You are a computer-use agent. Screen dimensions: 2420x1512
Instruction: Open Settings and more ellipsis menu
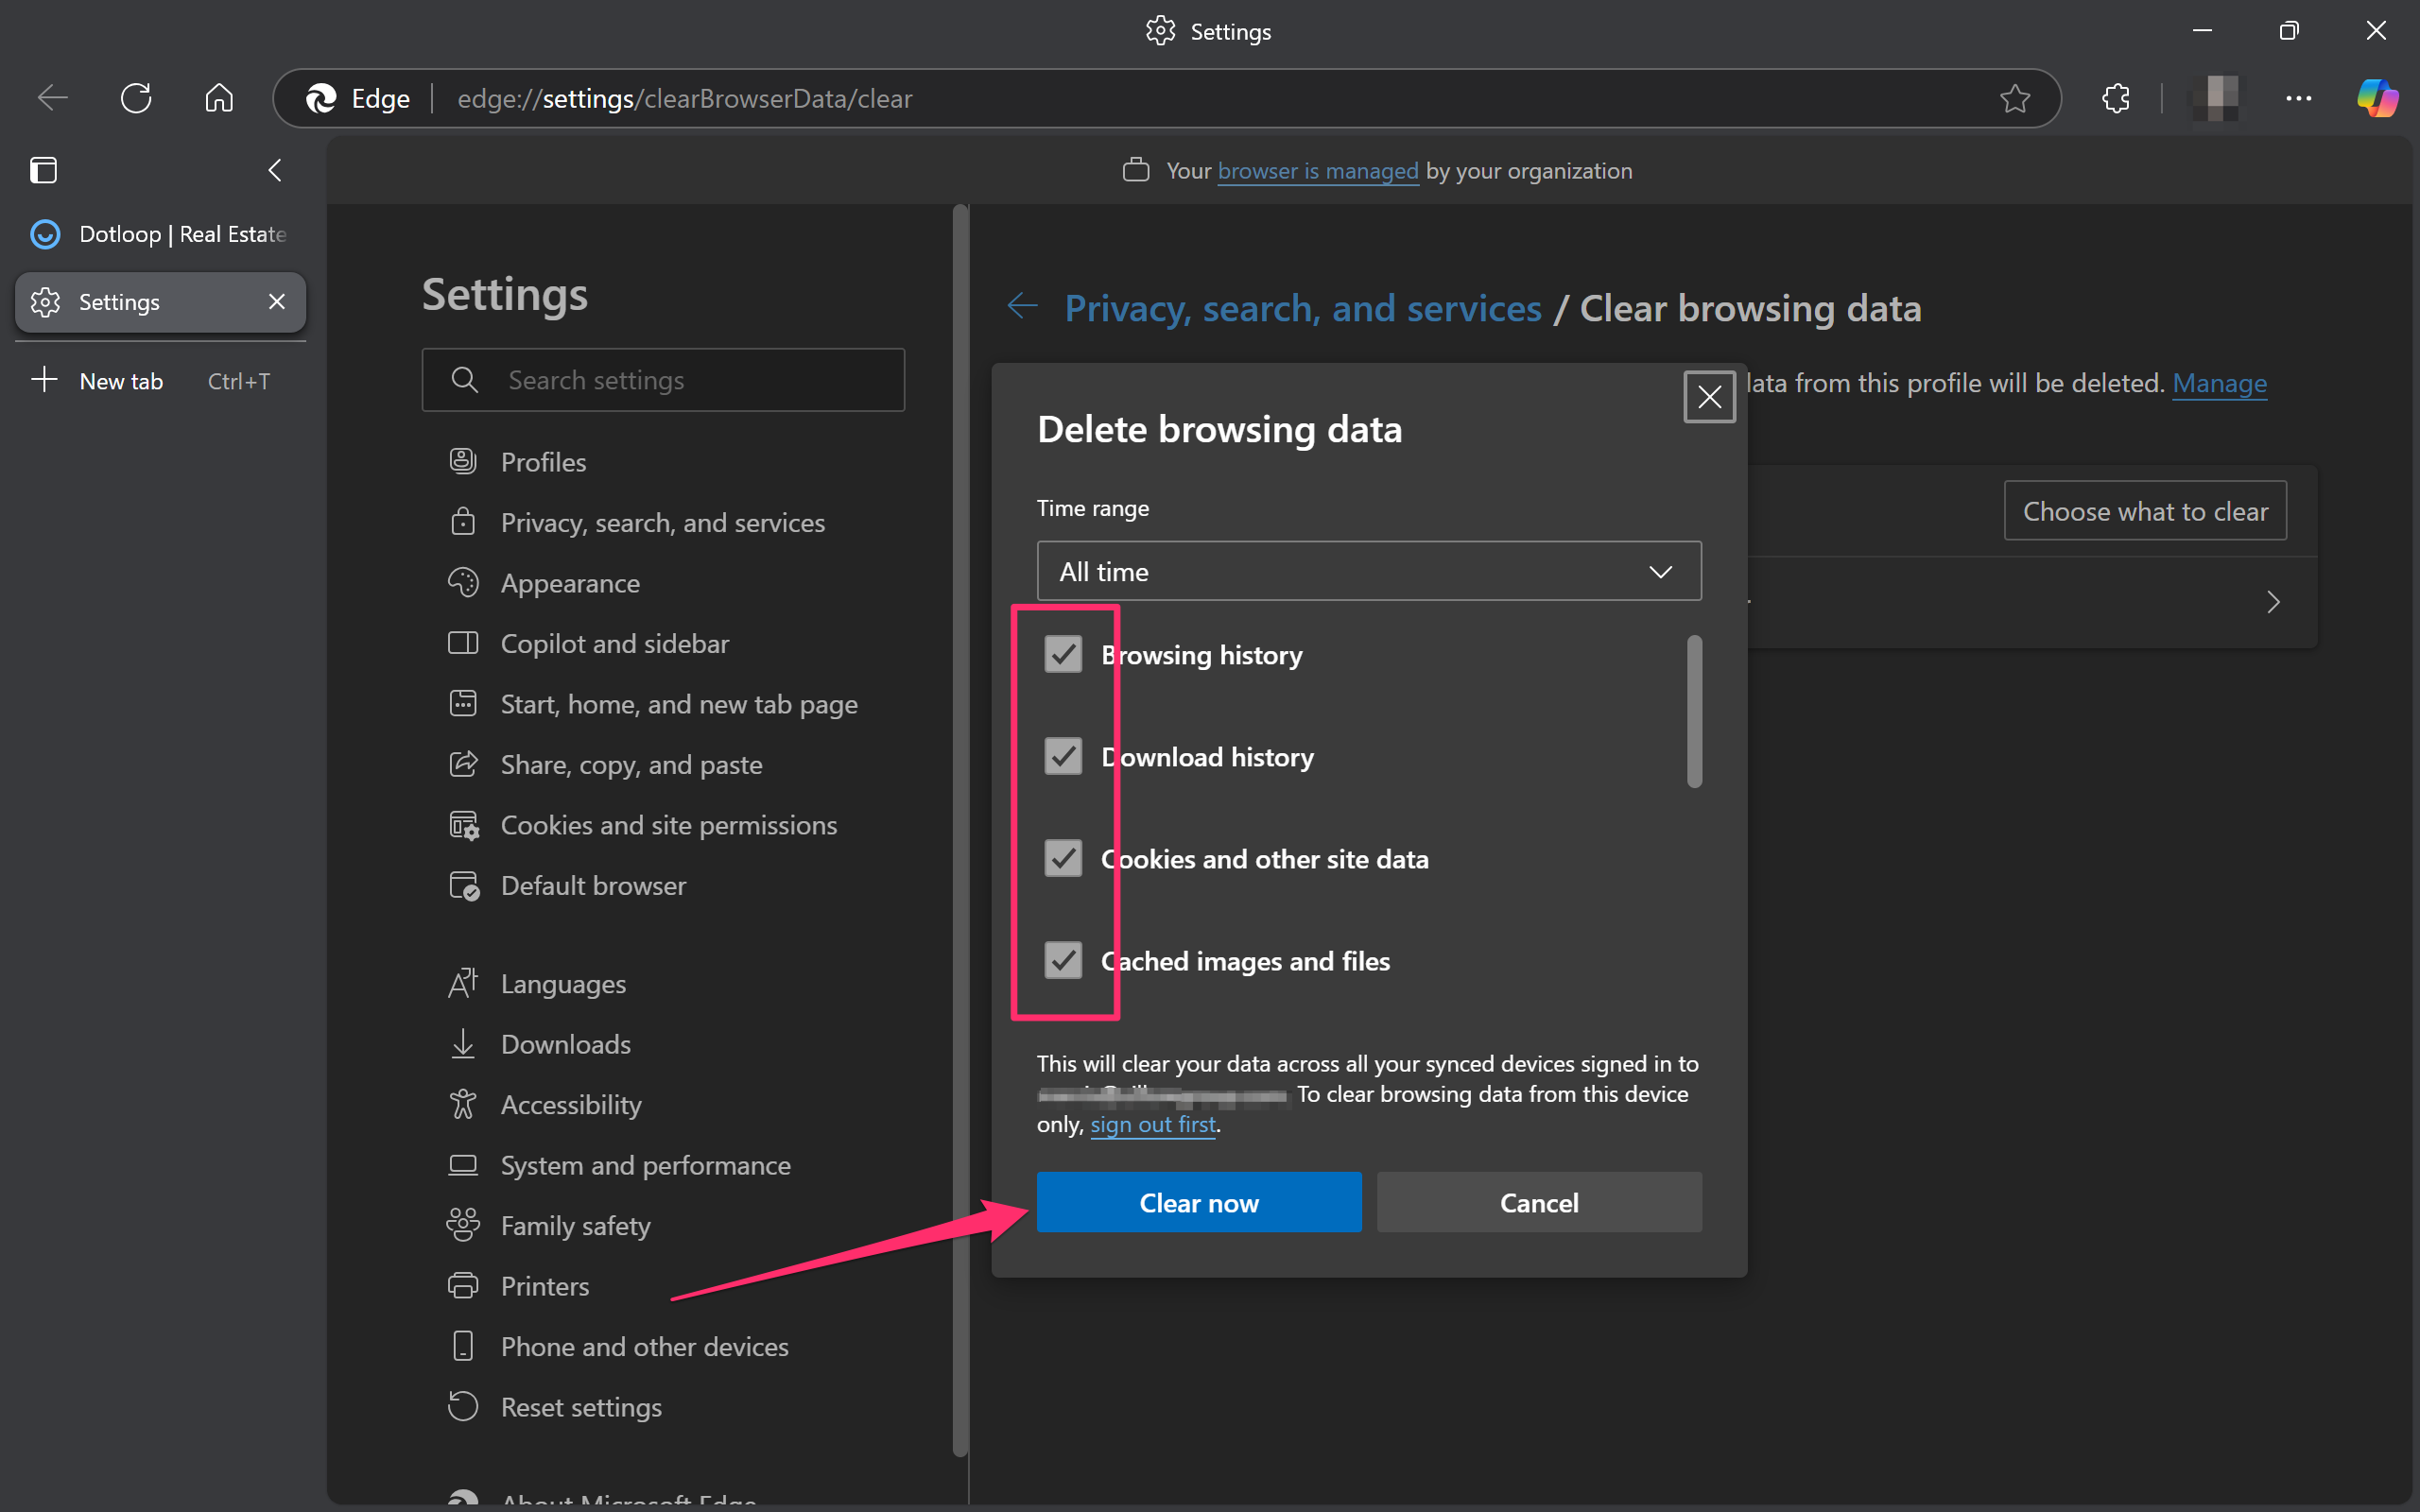2298,98
